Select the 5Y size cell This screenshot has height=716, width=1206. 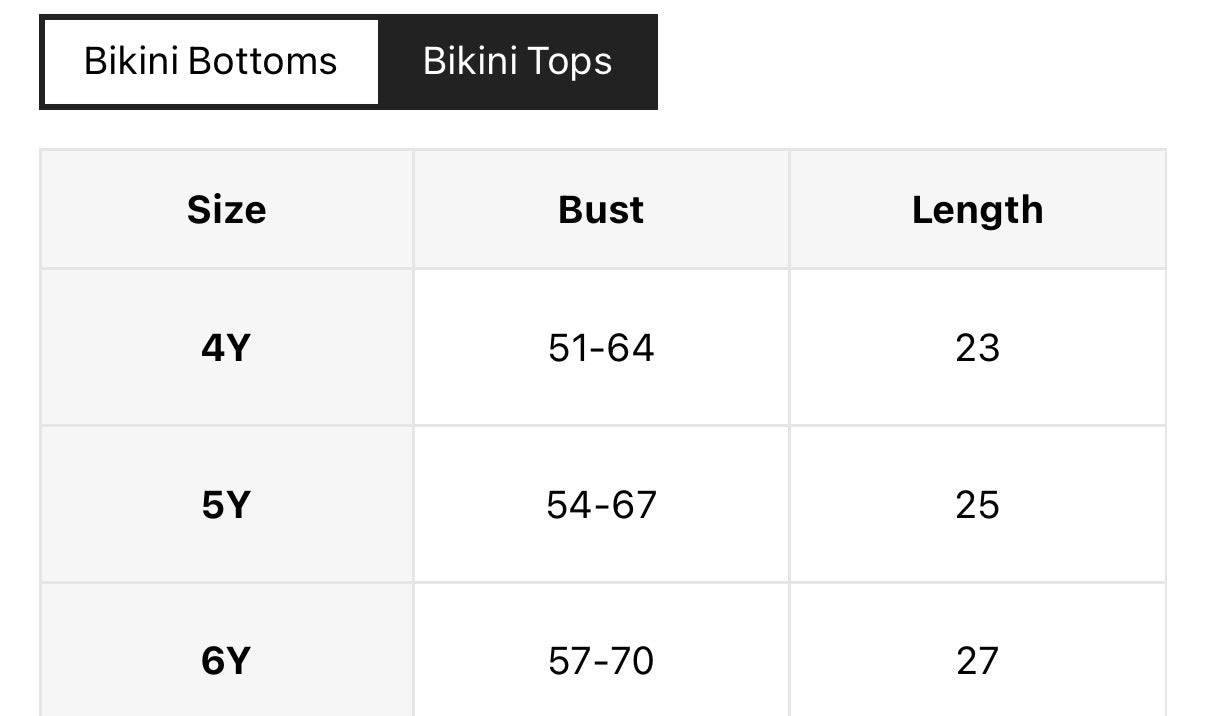click(226, 505)
